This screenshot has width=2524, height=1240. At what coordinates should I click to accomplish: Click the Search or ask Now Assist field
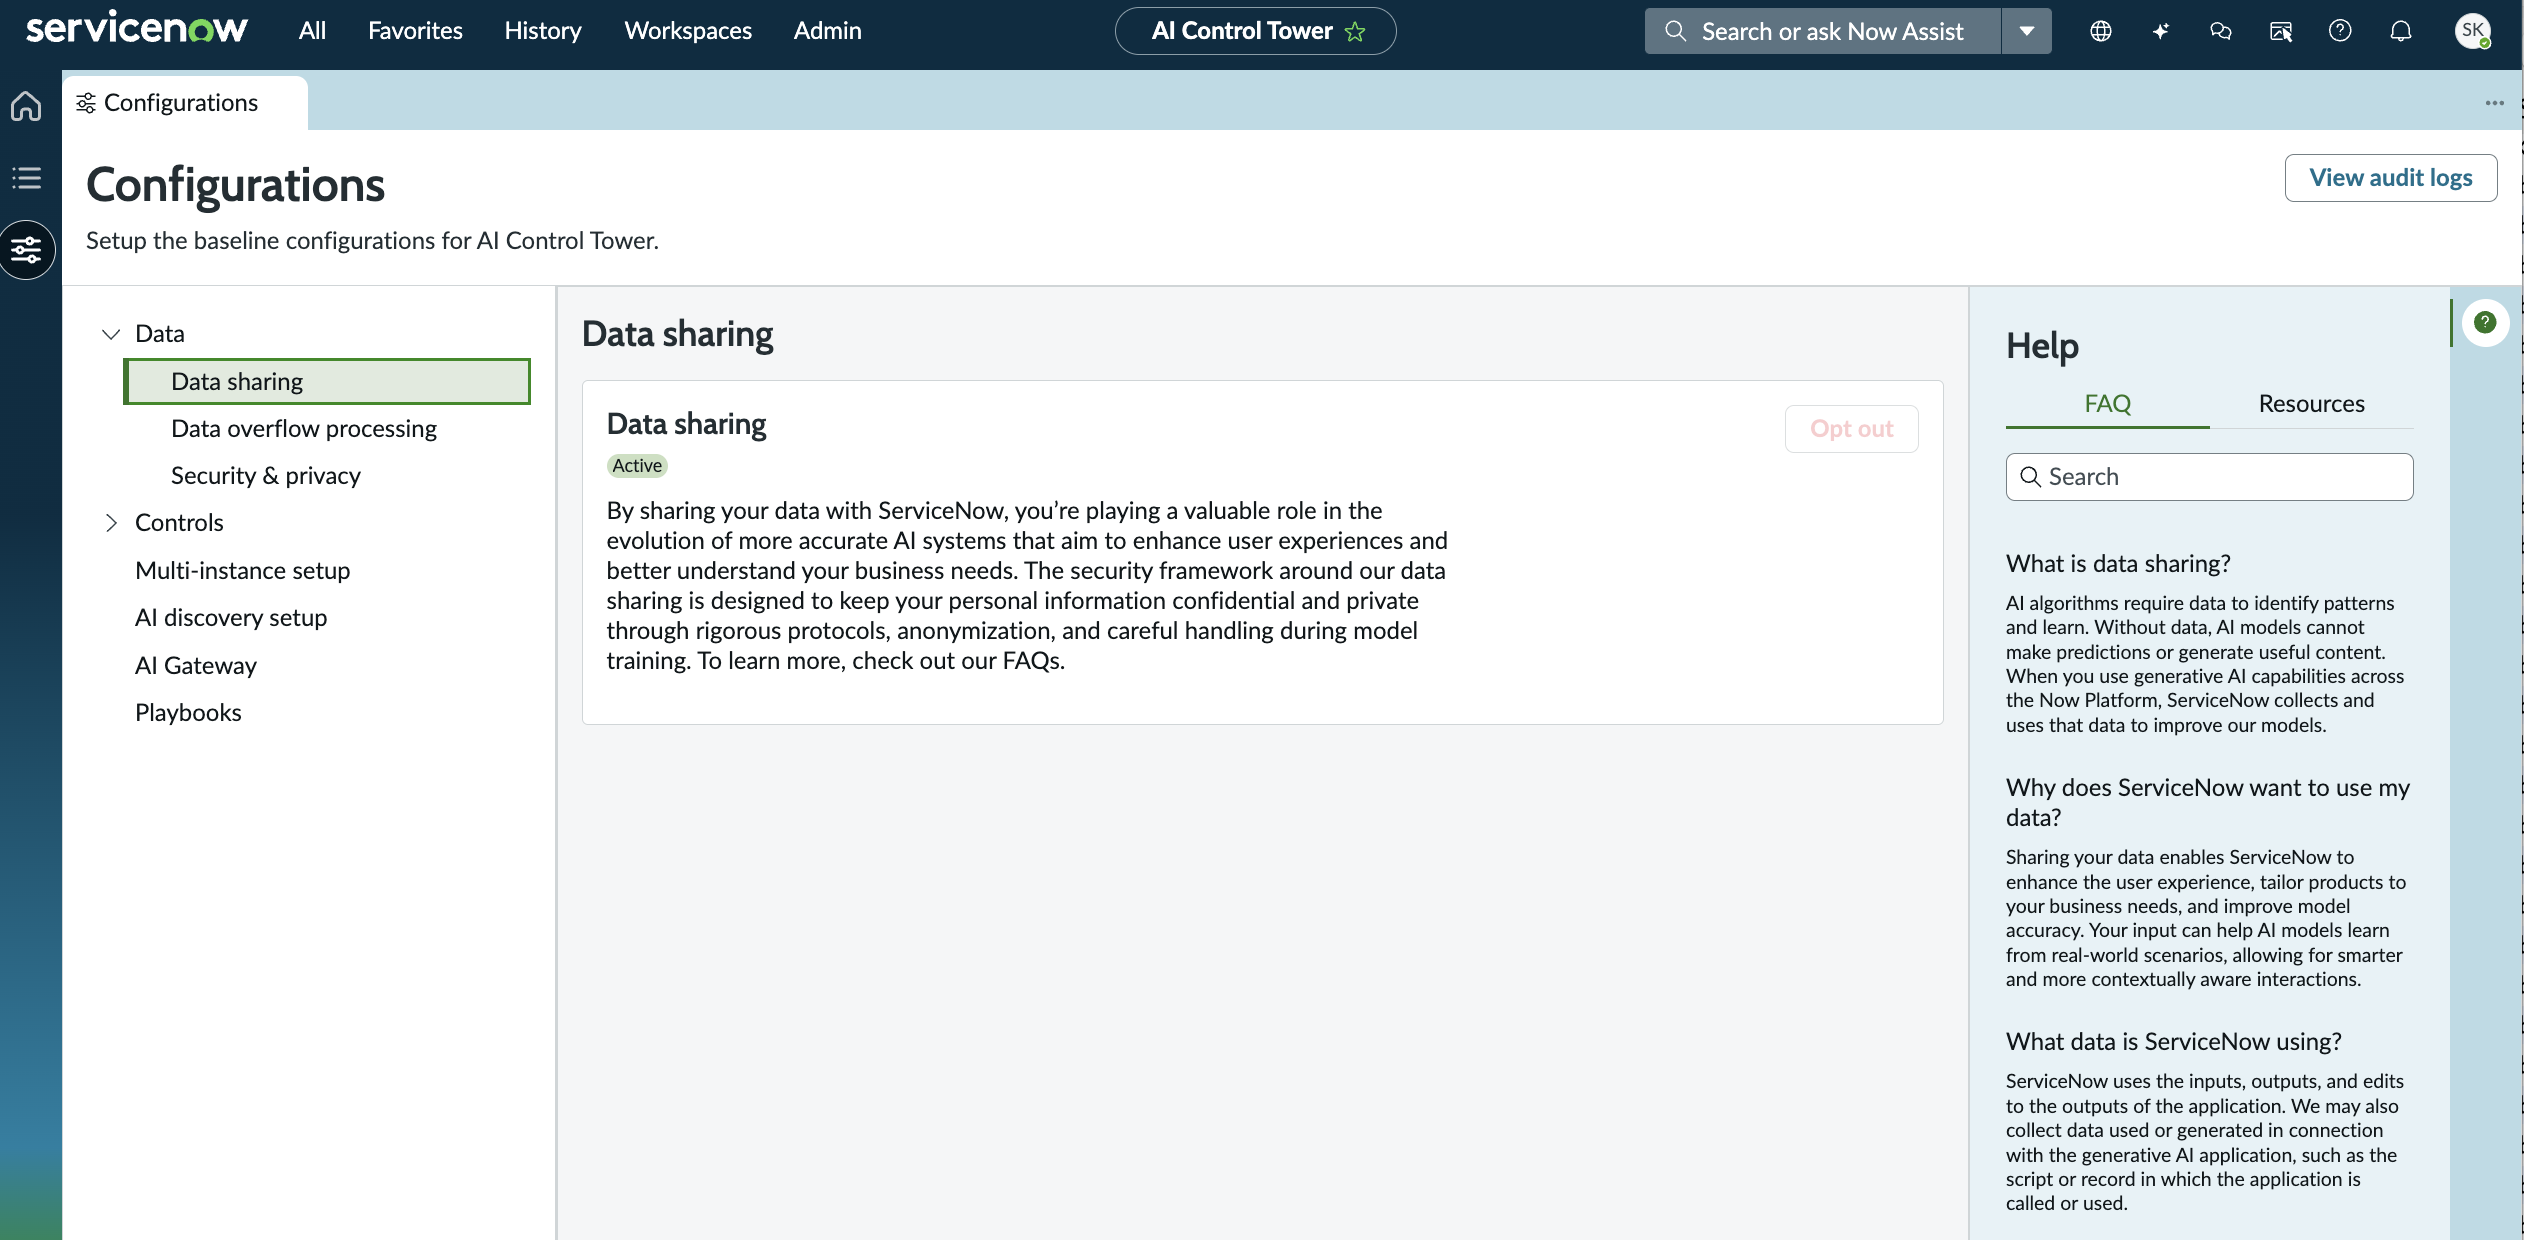(1822, 31)
